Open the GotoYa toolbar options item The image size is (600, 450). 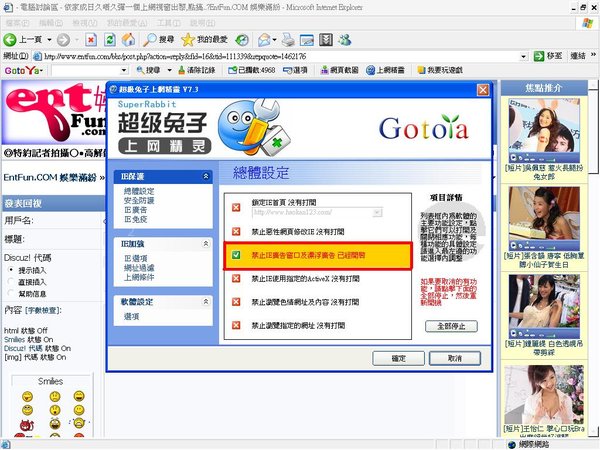coord(295,70)
